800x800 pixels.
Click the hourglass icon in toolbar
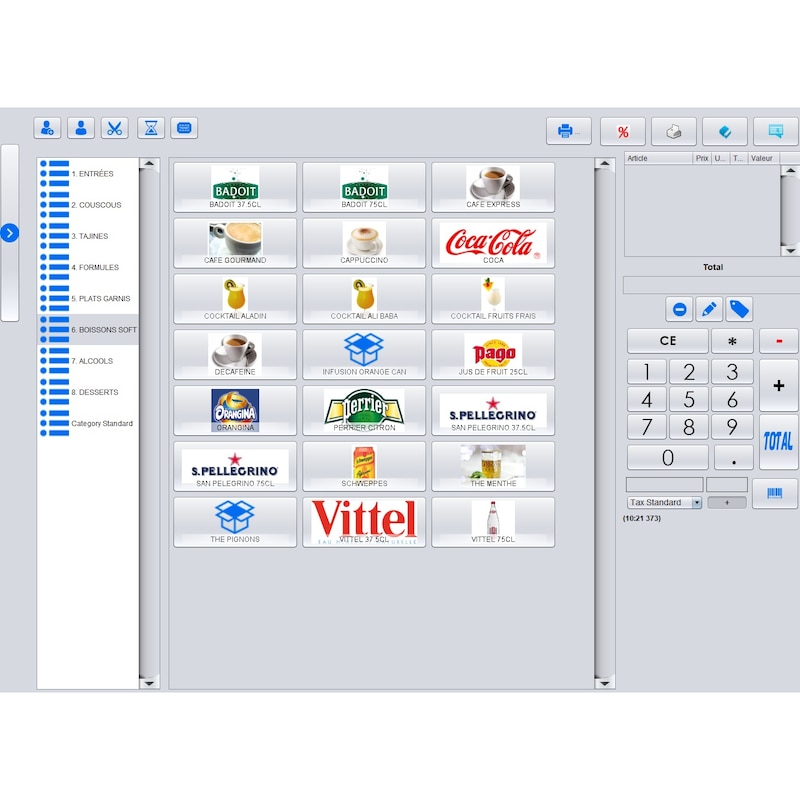click(x=151, y=128)
